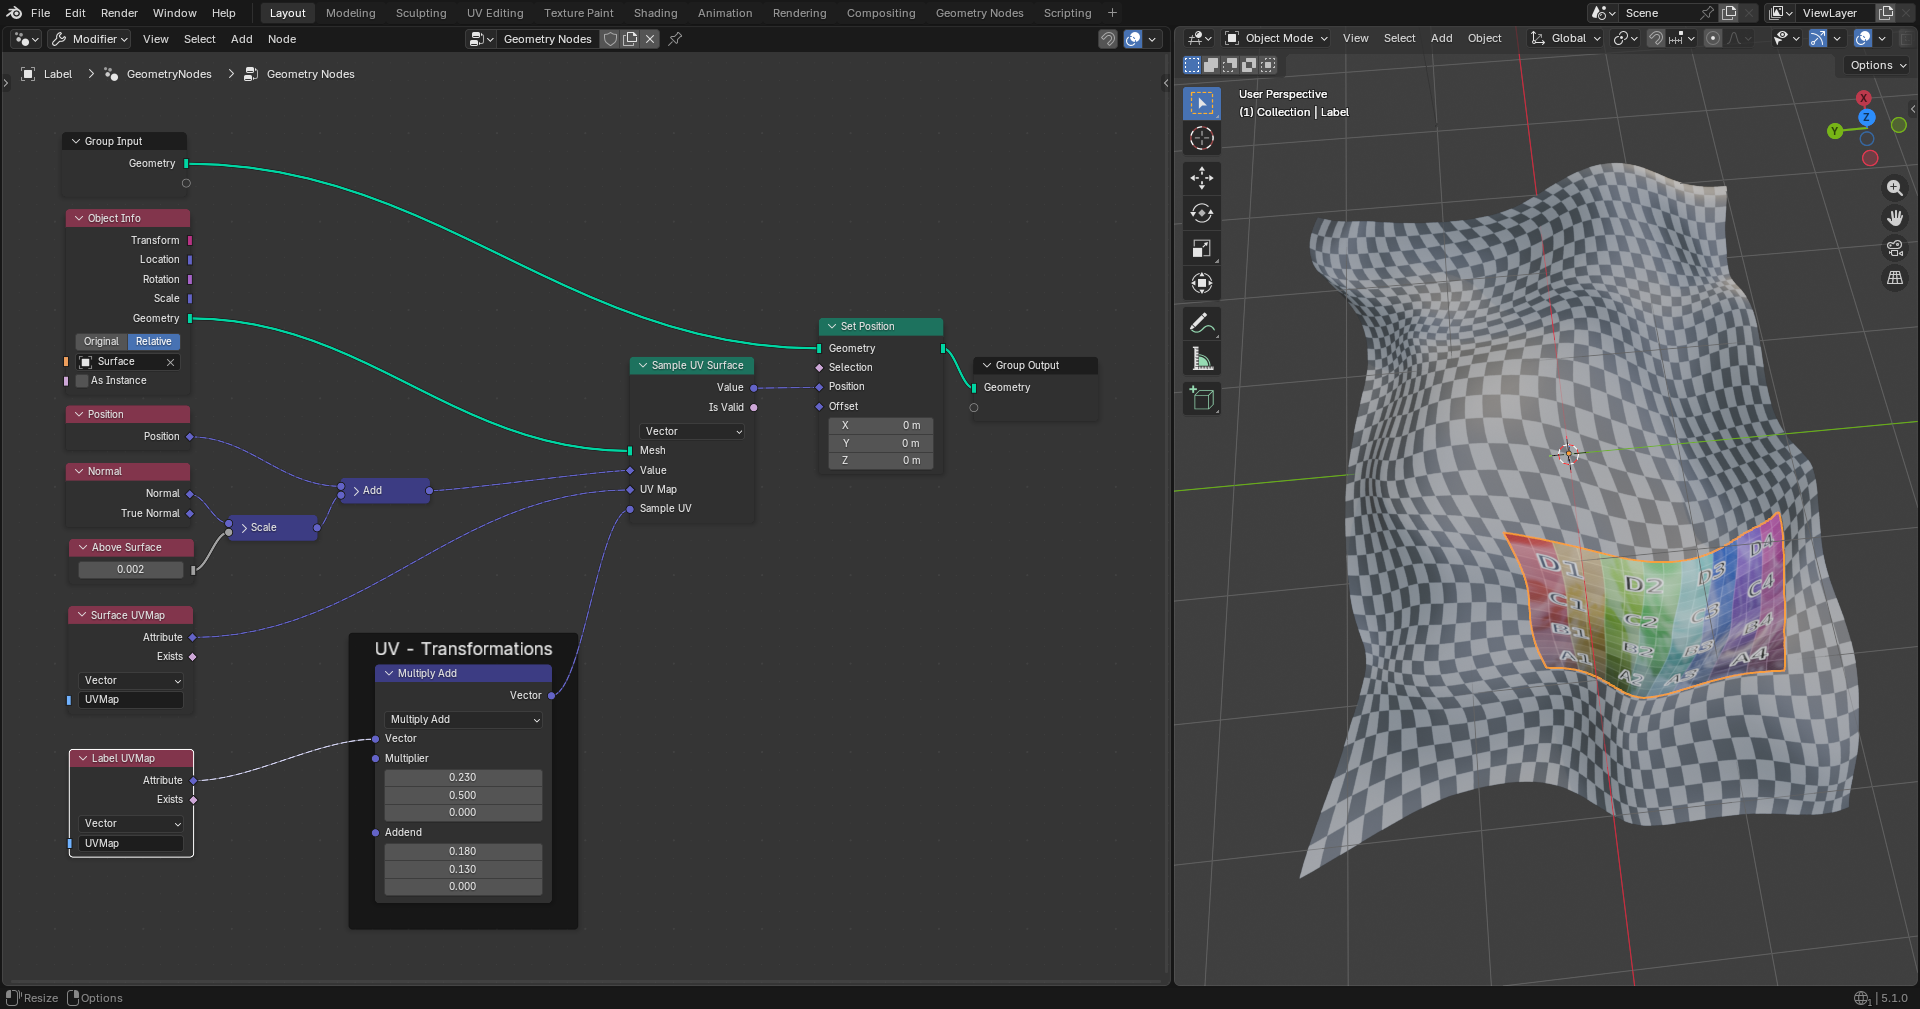The height and width of the screenshot is (1009, 1920).
Task: Collapse the Label UVMap node
Action: pyautogui.click(x=83, y=759)
